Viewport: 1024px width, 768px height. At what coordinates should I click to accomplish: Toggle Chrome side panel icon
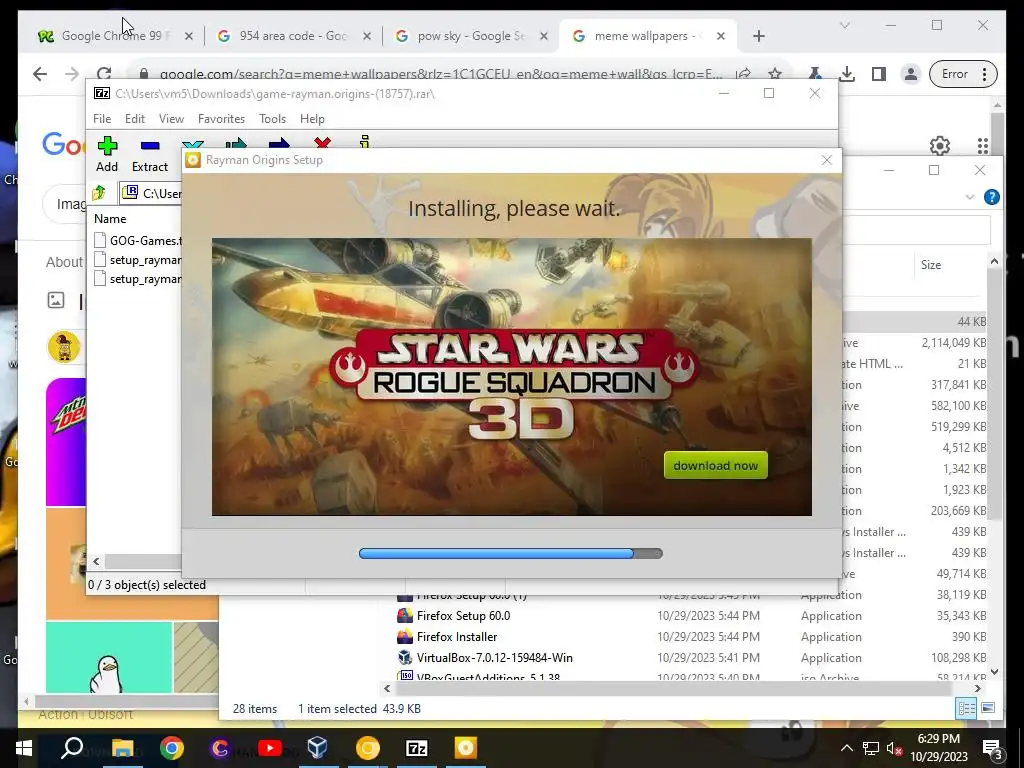(x=879, y=74)
